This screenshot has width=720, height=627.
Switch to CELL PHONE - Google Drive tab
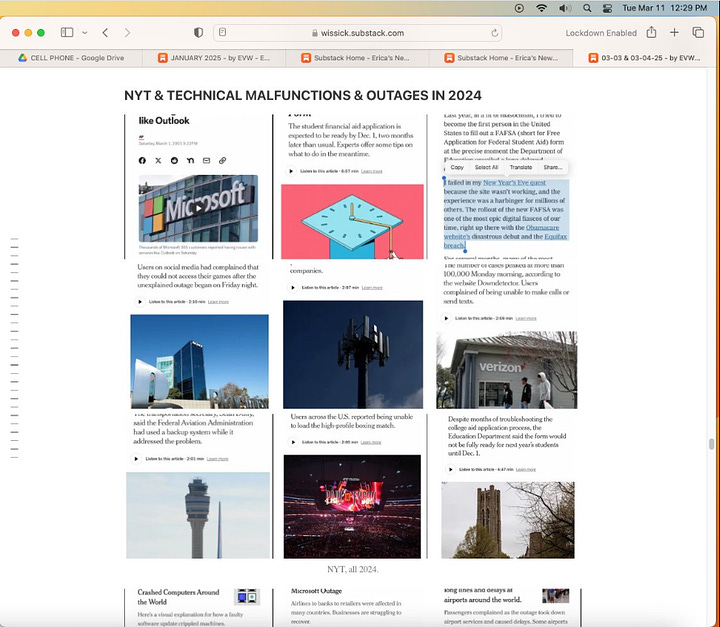tap(71, 58)
